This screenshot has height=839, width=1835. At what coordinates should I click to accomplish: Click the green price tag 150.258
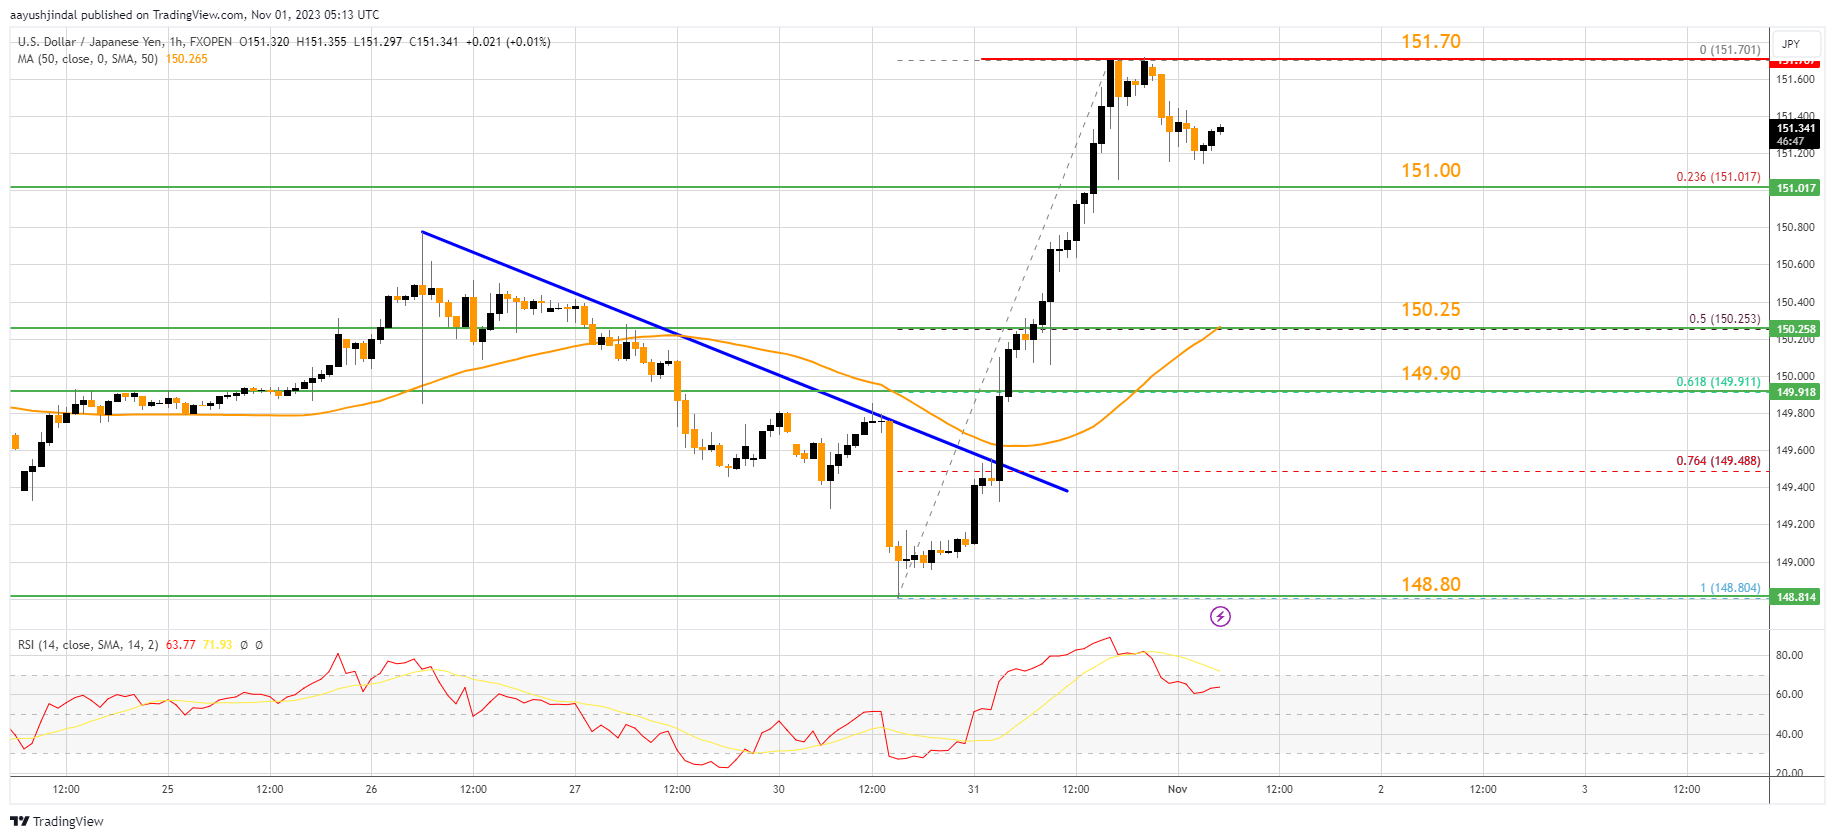coord(1796,329)
